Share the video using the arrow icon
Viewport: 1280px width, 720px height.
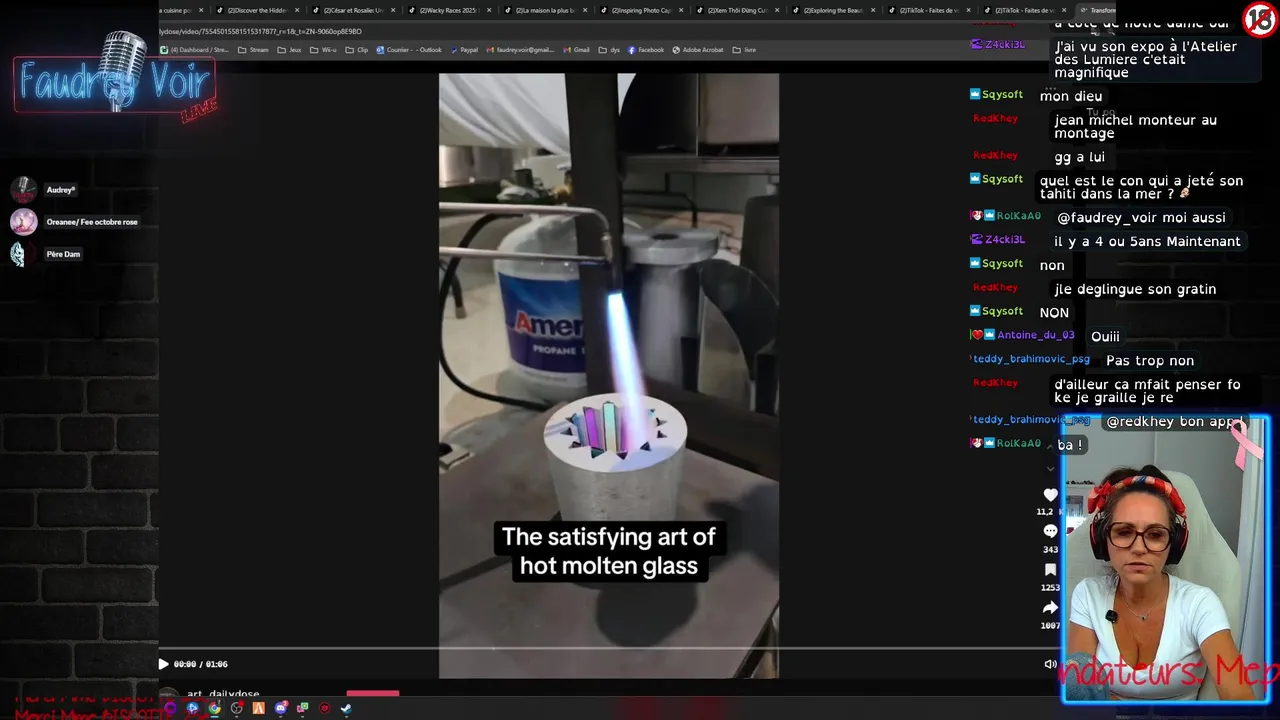tap(1050, 607)
